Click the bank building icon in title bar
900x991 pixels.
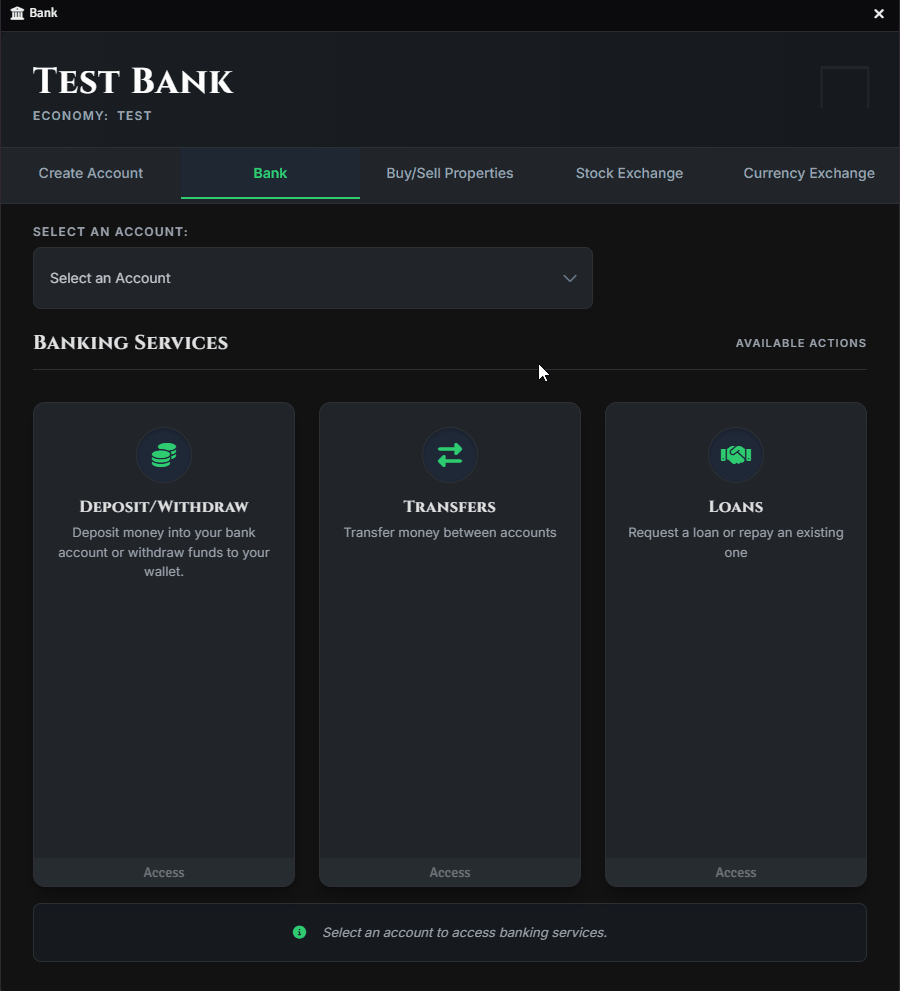click(17, 13)
